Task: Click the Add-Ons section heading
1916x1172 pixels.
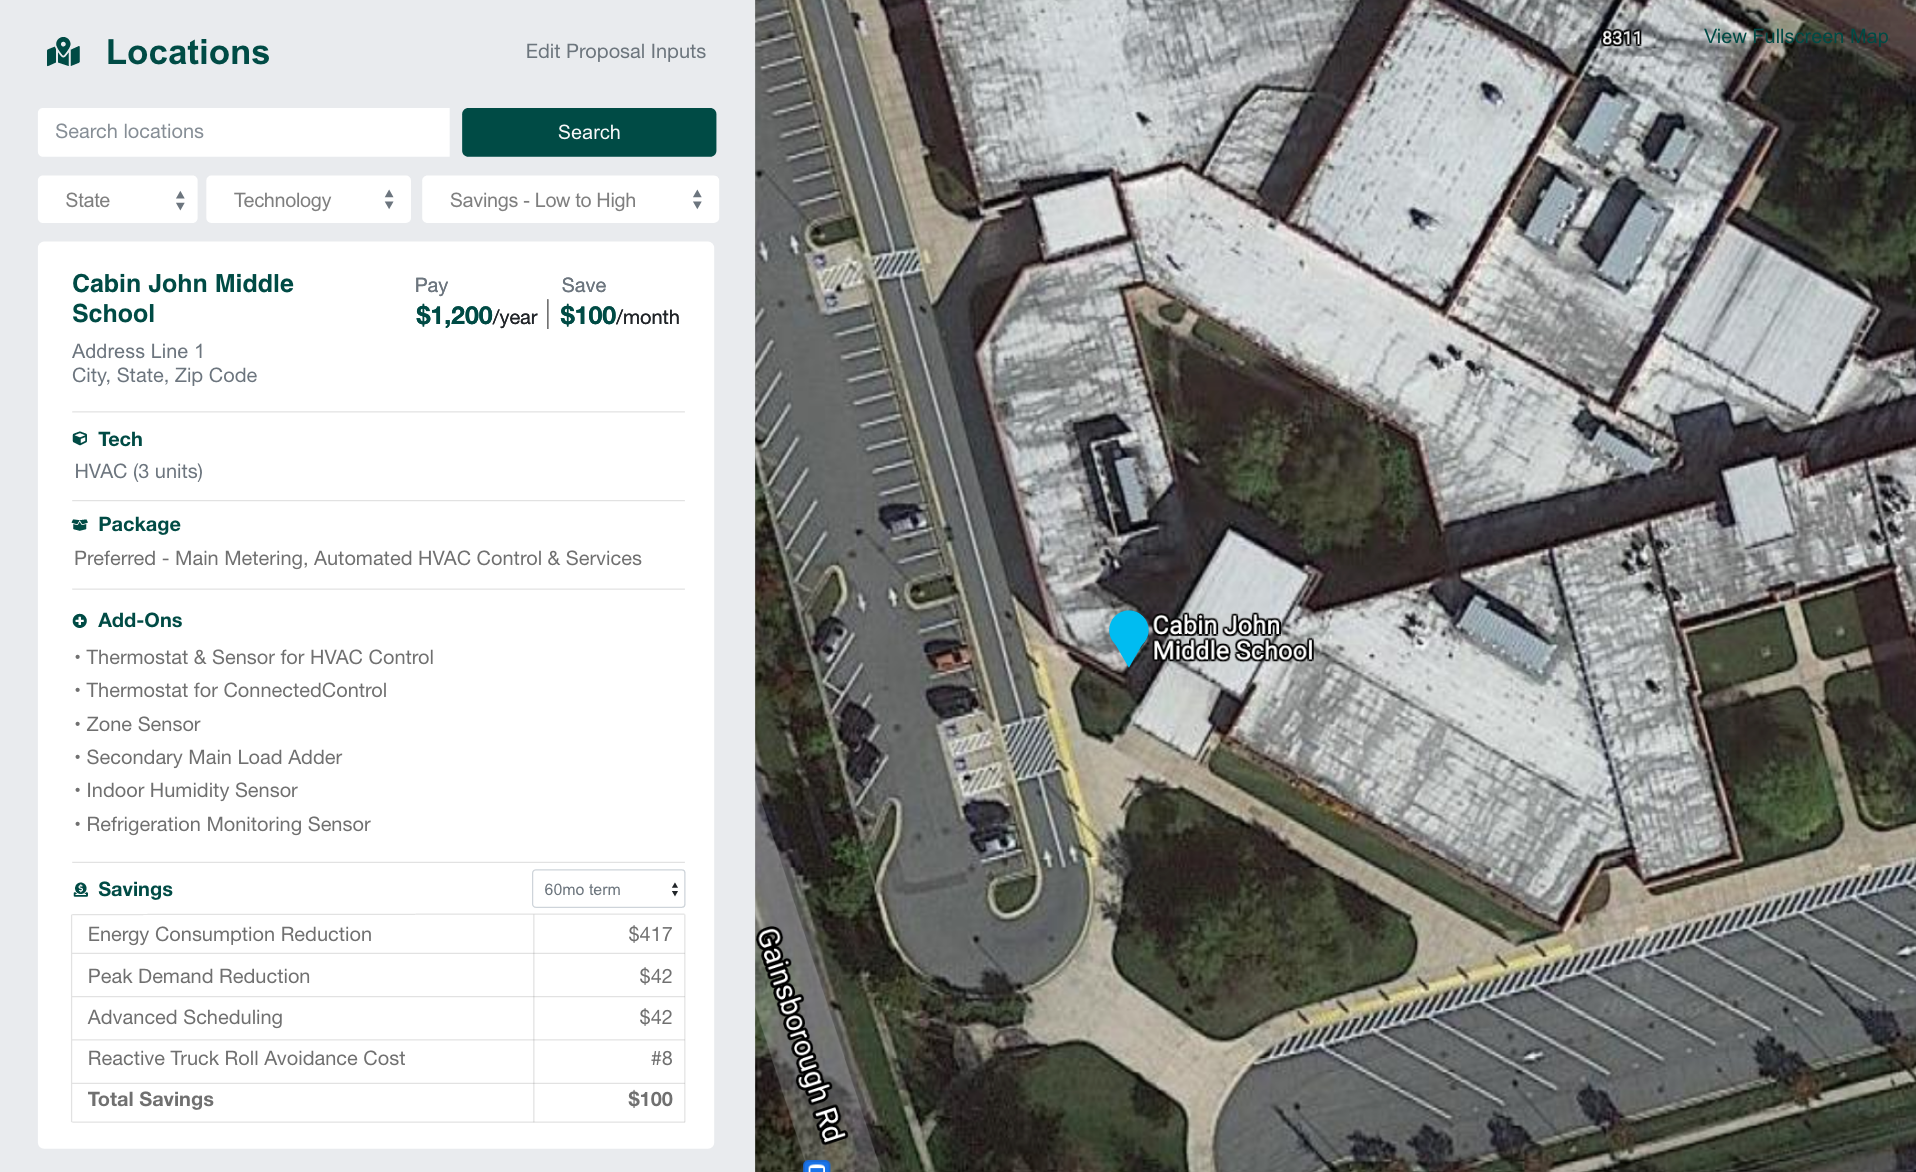Action: tap(140, 621)
